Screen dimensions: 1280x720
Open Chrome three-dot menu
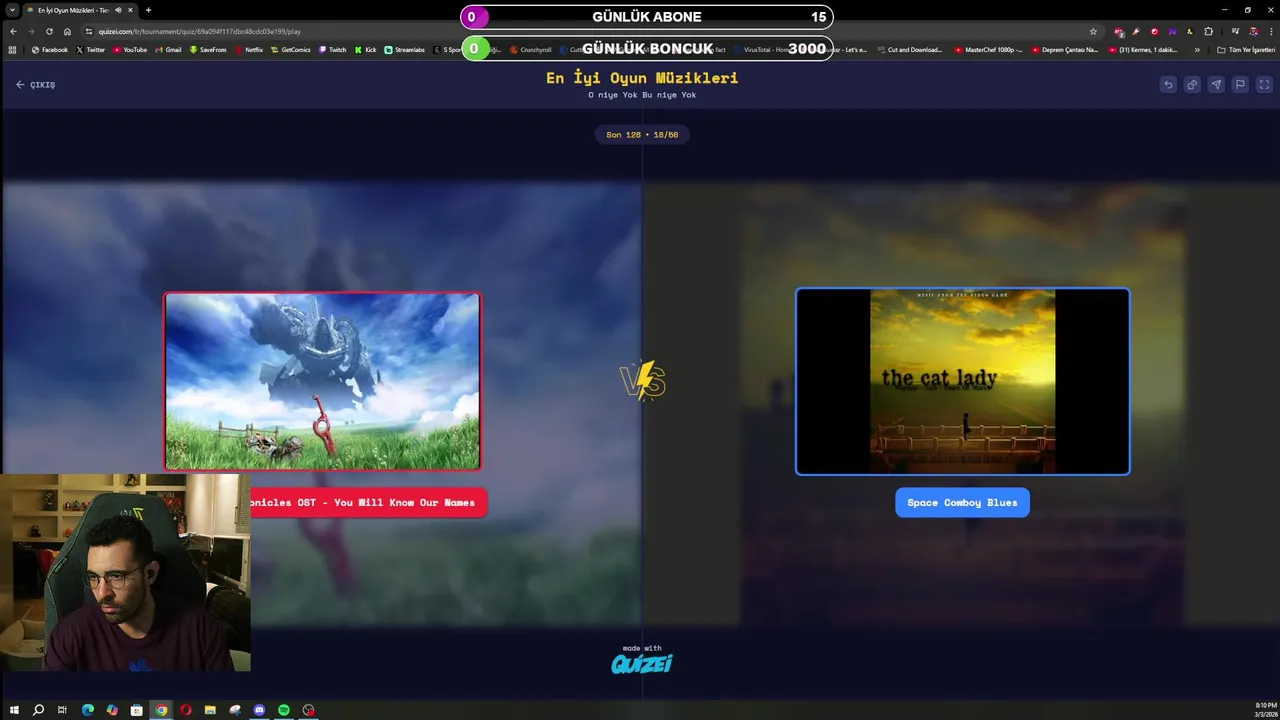(x=1271, y=31)
